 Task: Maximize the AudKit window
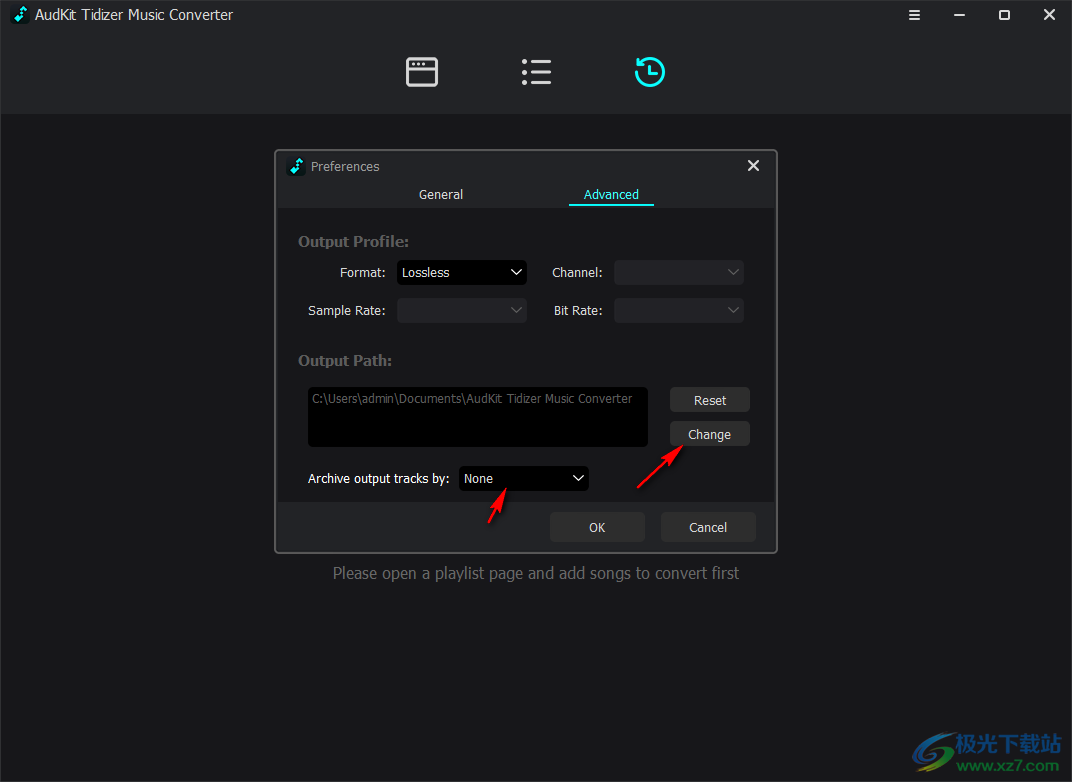[1004, 15]
